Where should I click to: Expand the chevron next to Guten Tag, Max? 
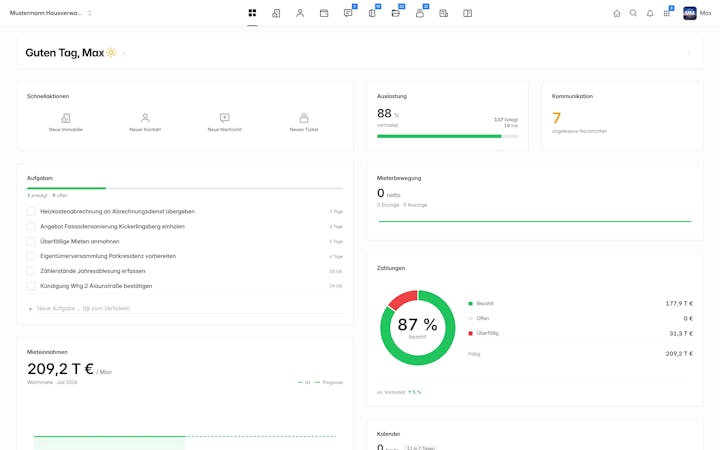click(x=124, y=53)
